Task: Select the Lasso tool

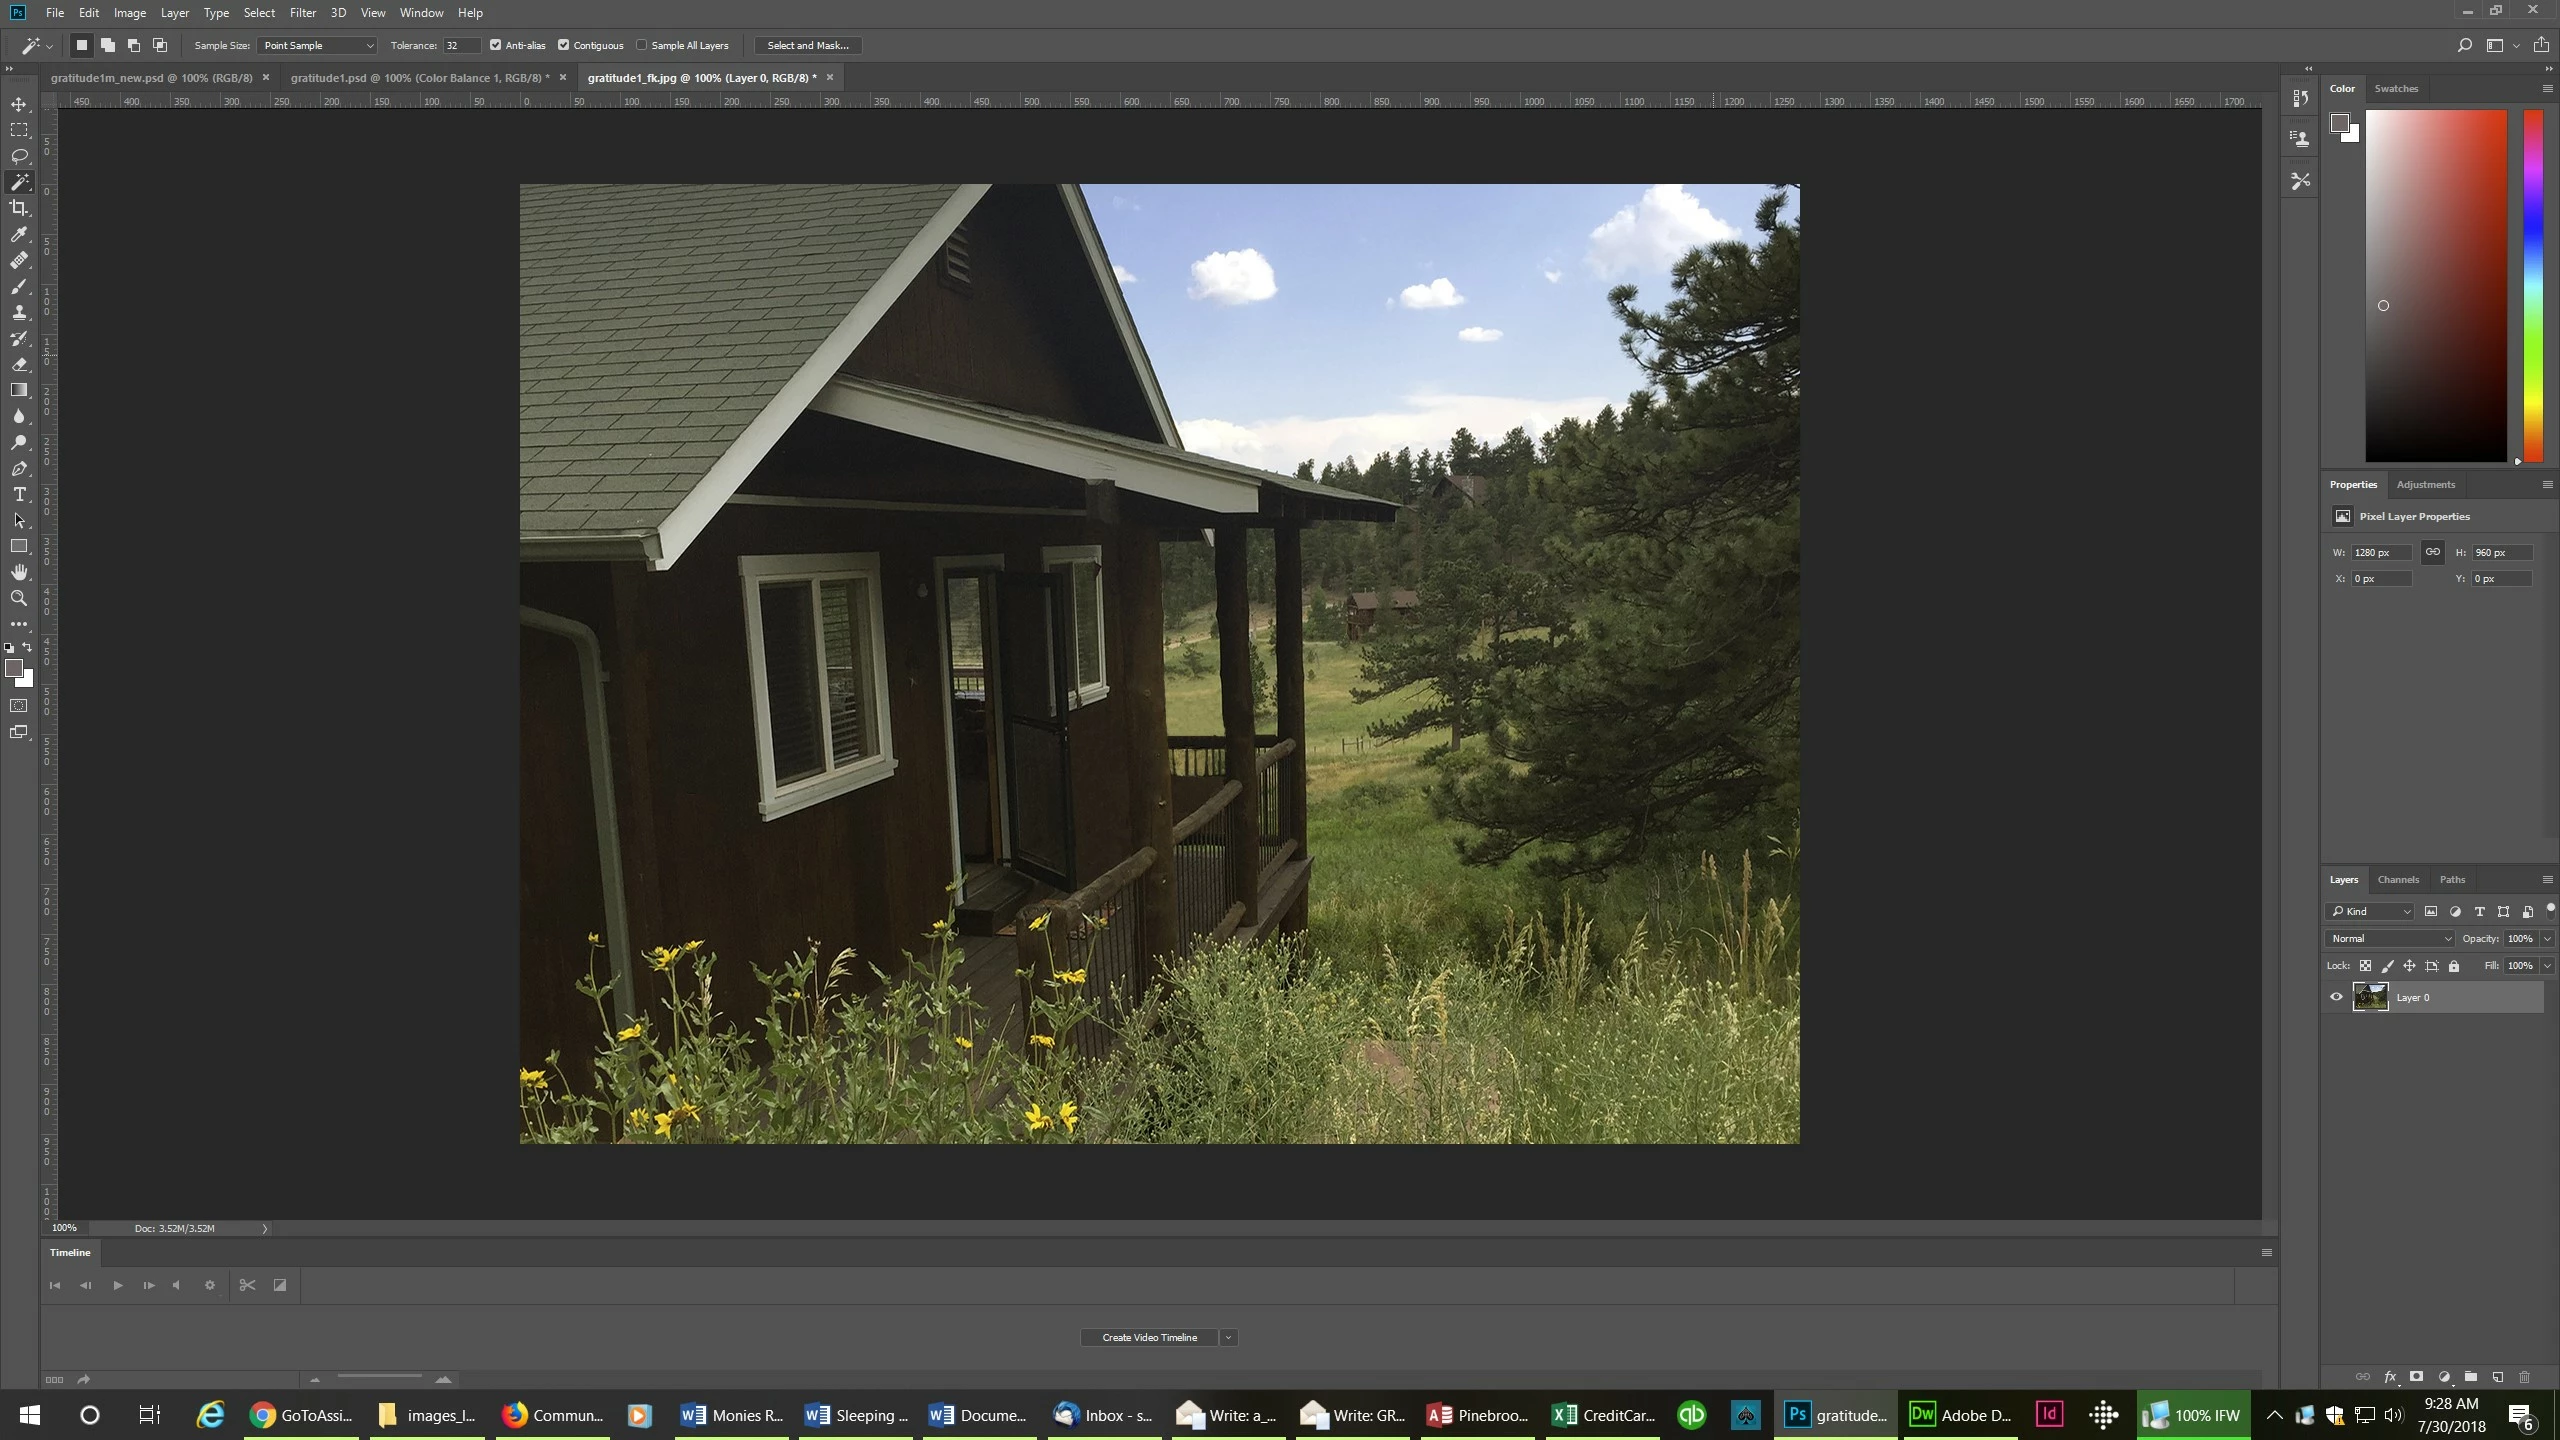Action: [19, 156]
